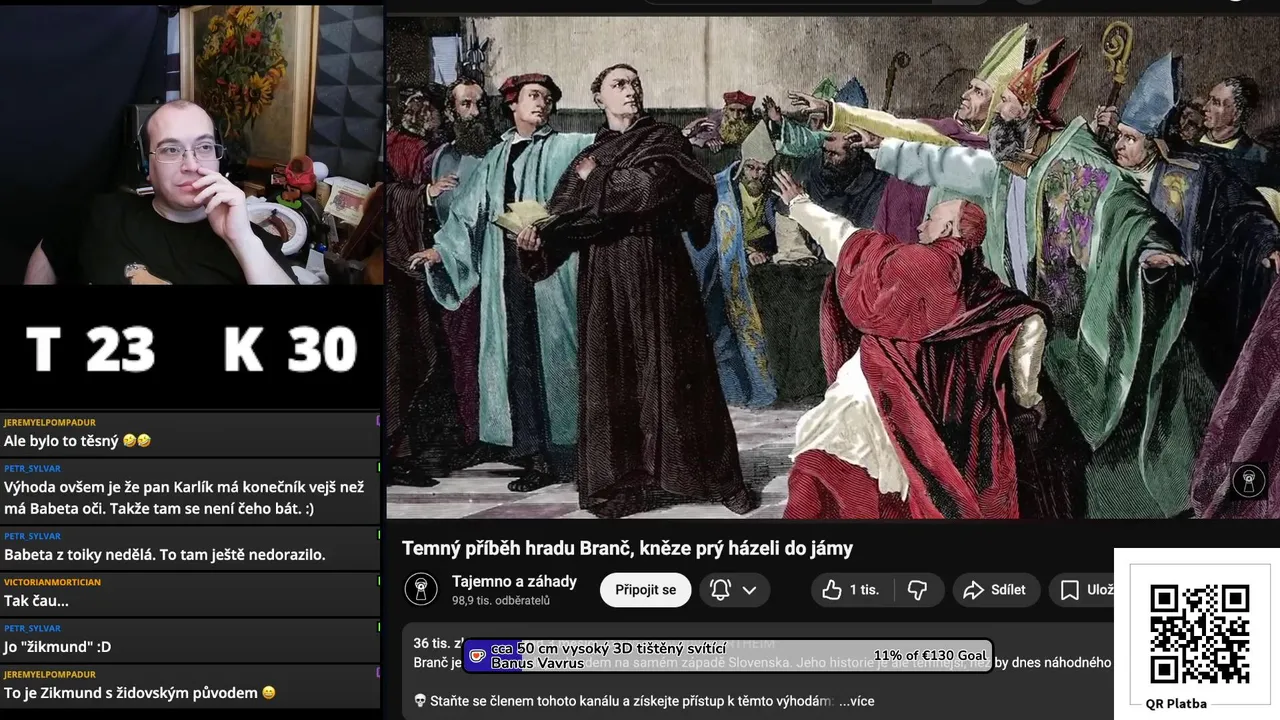Screen dimensions: 1280x720
Task: Click the 11% of €130 Goal progress bar
Action: [727, 656]
